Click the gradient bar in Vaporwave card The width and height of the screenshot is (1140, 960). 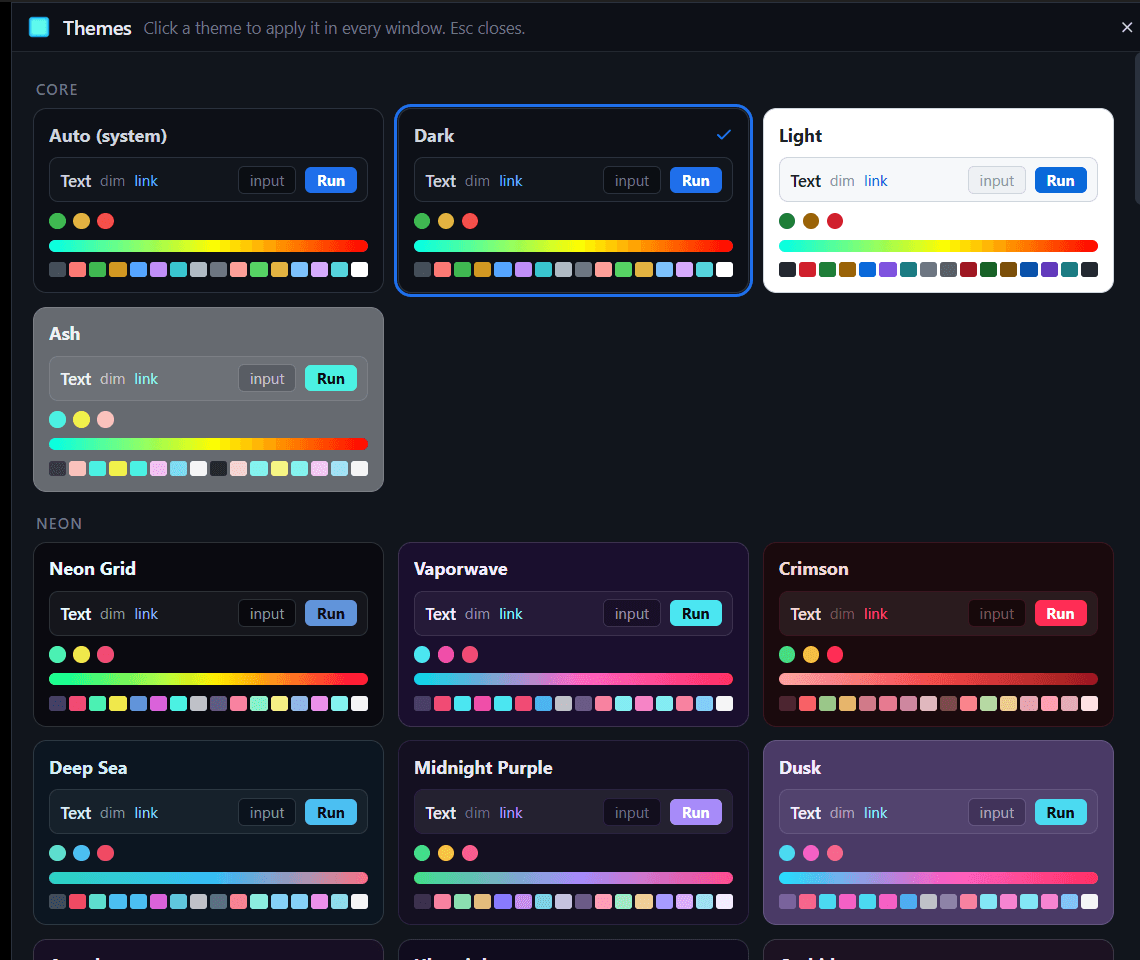(573, 679)
